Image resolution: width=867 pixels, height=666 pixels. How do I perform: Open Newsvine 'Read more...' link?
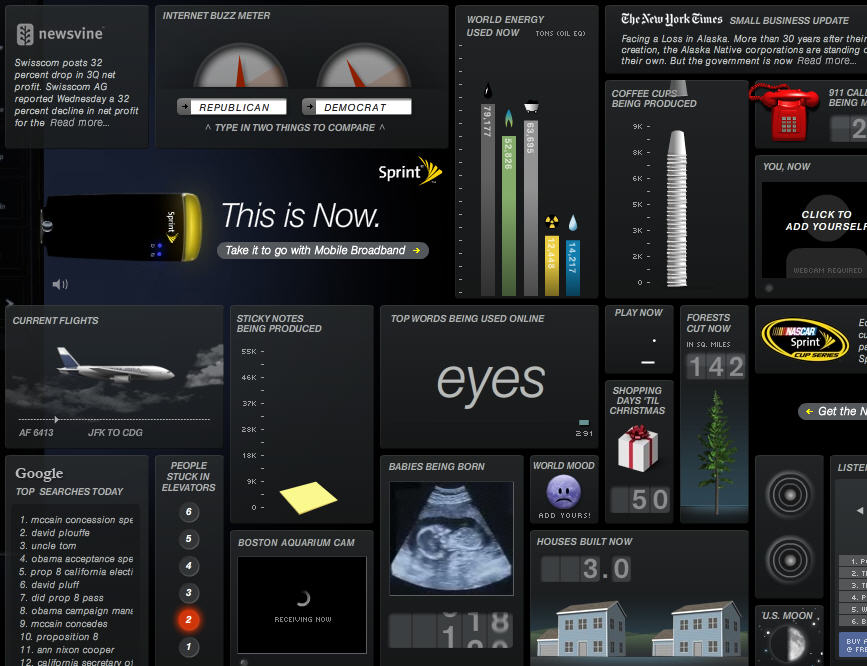click(80, 123)
